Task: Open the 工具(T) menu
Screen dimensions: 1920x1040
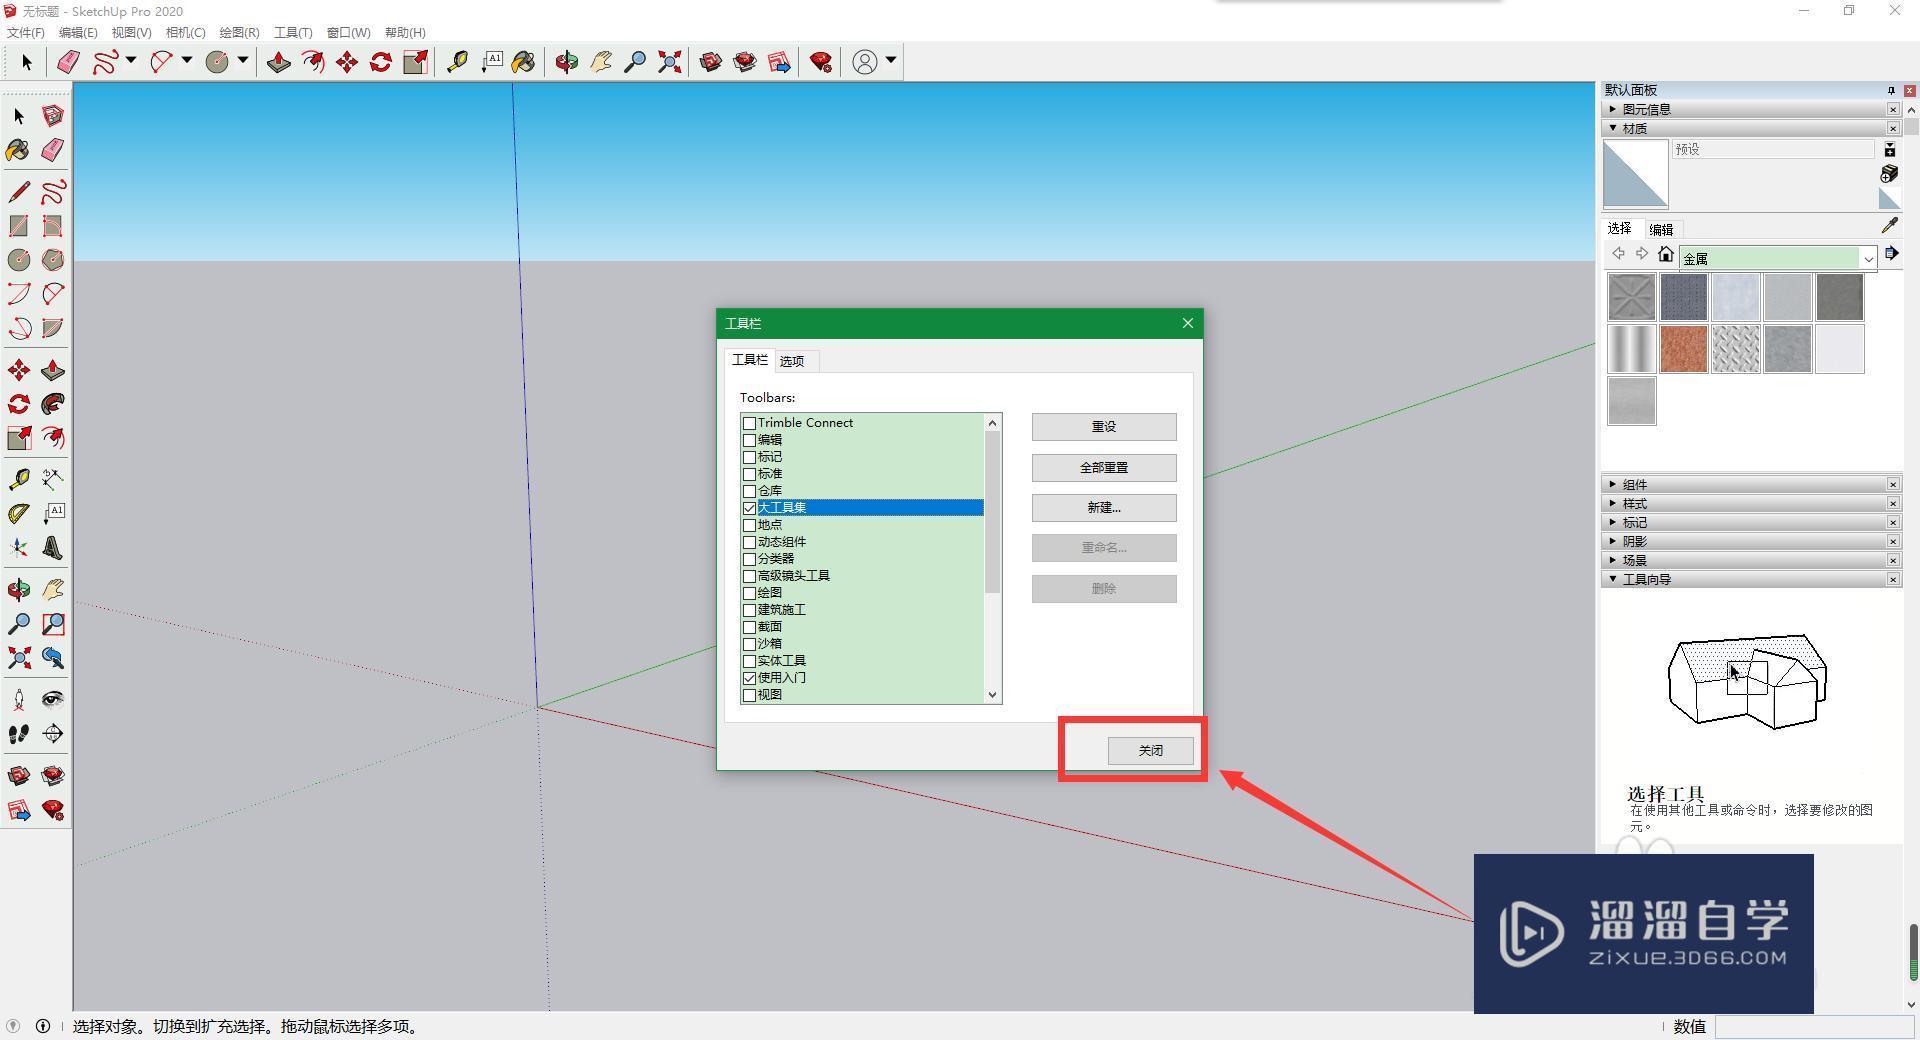Action: (x=293, y=32)
